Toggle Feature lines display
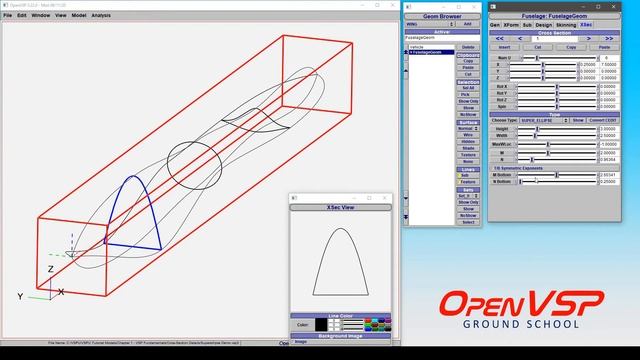 468,182
